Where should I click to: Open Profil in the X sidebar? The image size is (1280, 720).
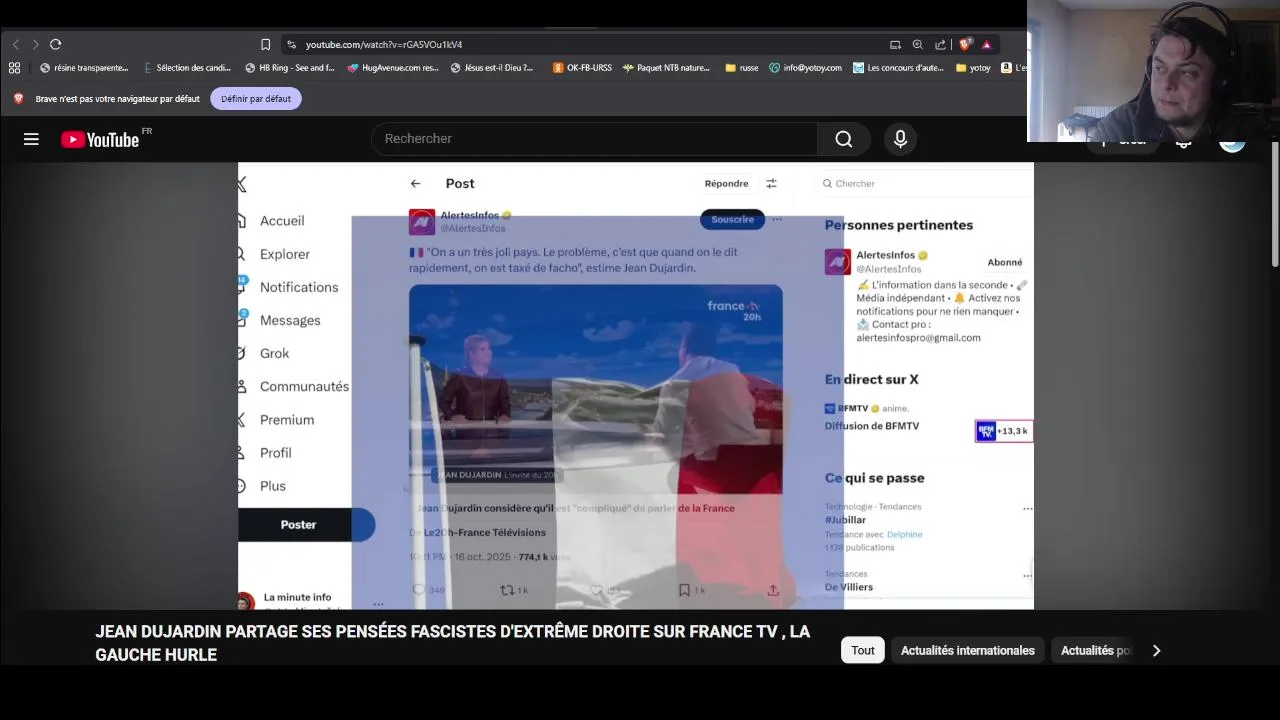pos(276,453)
